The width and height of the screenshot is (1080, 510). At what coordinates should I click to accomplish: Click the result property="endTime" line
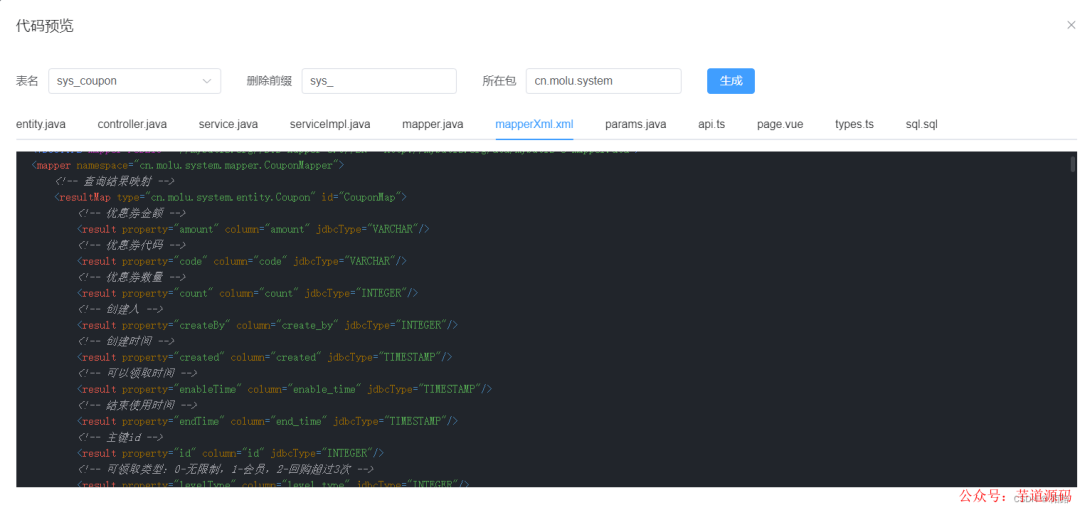pos(268,420)
